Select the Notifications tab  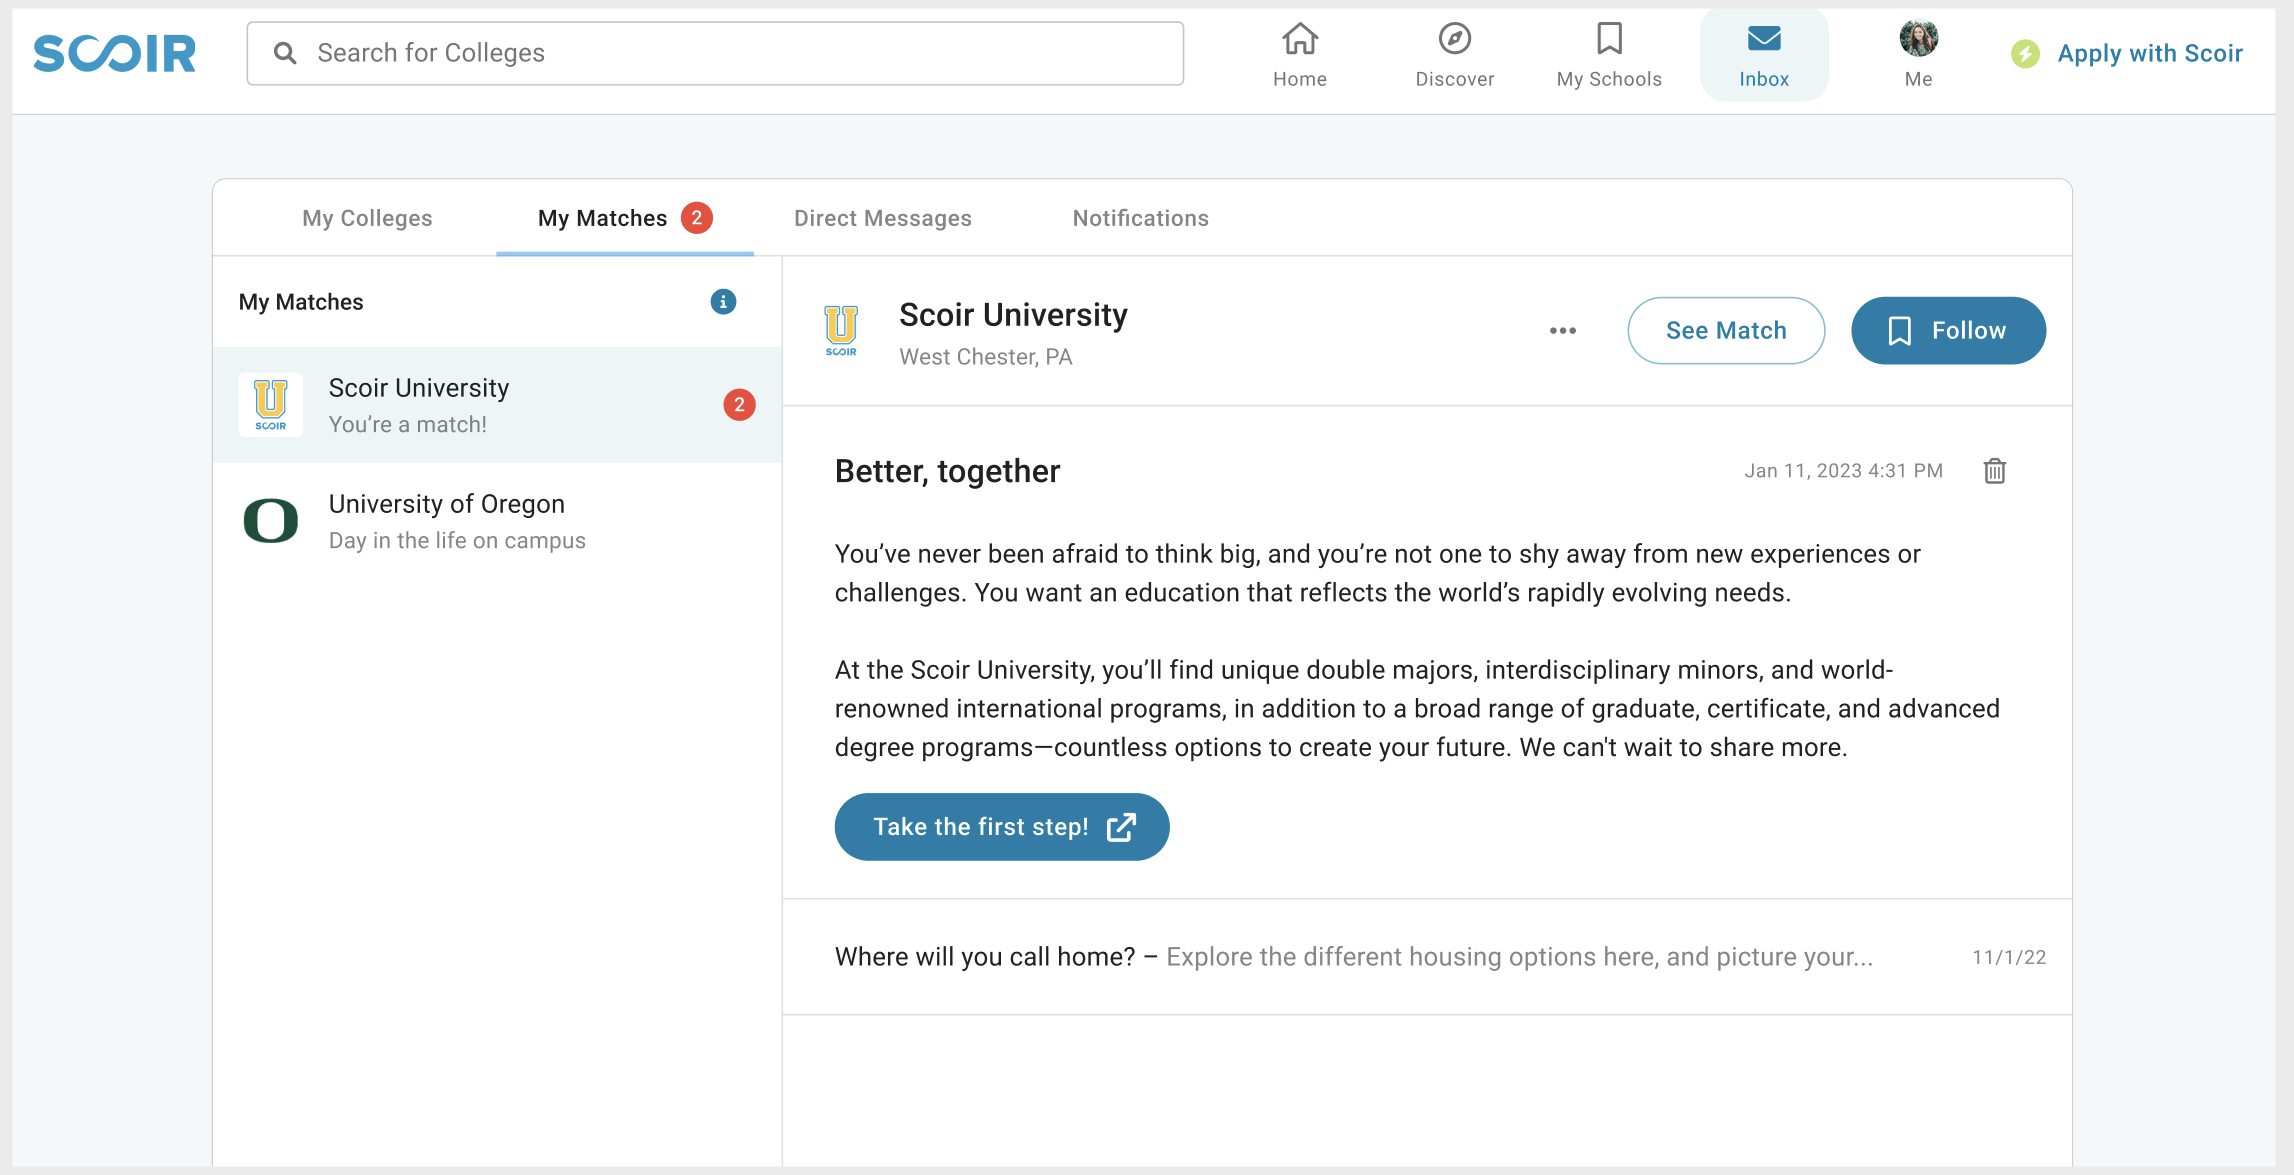[x=1142, y=217]
